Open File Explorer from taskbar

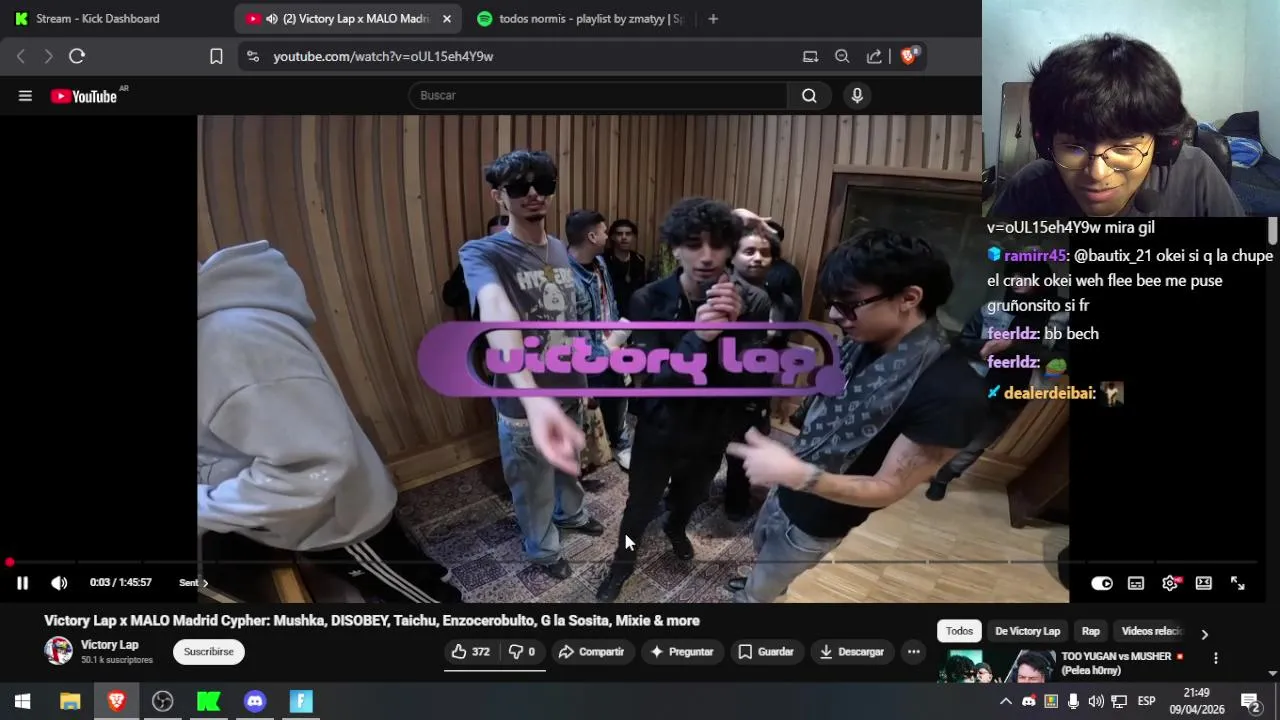click(69, 702)
